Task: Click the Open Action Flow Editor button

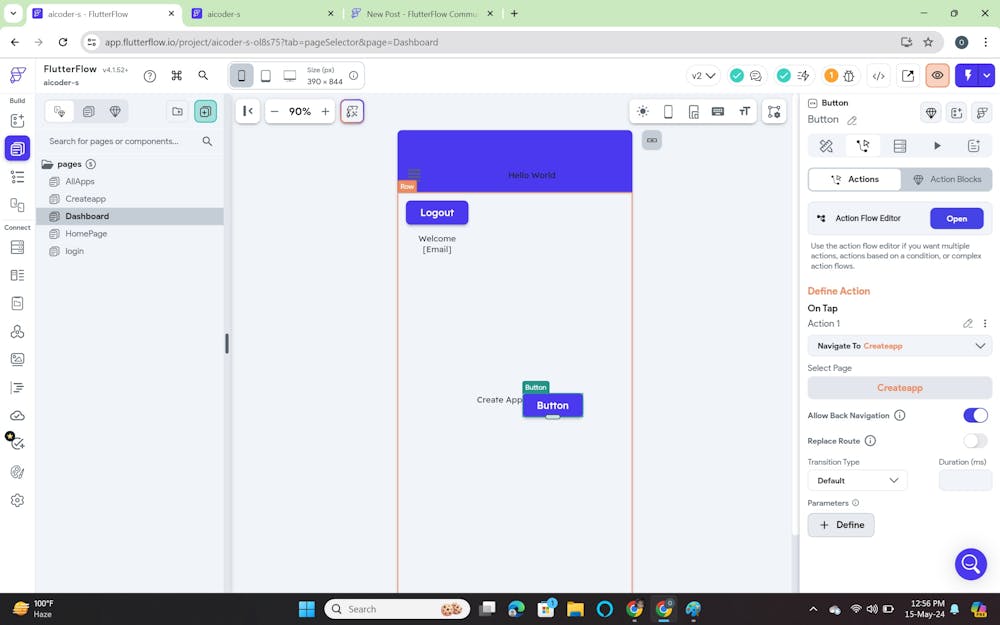Action: (x=956, y=218)
